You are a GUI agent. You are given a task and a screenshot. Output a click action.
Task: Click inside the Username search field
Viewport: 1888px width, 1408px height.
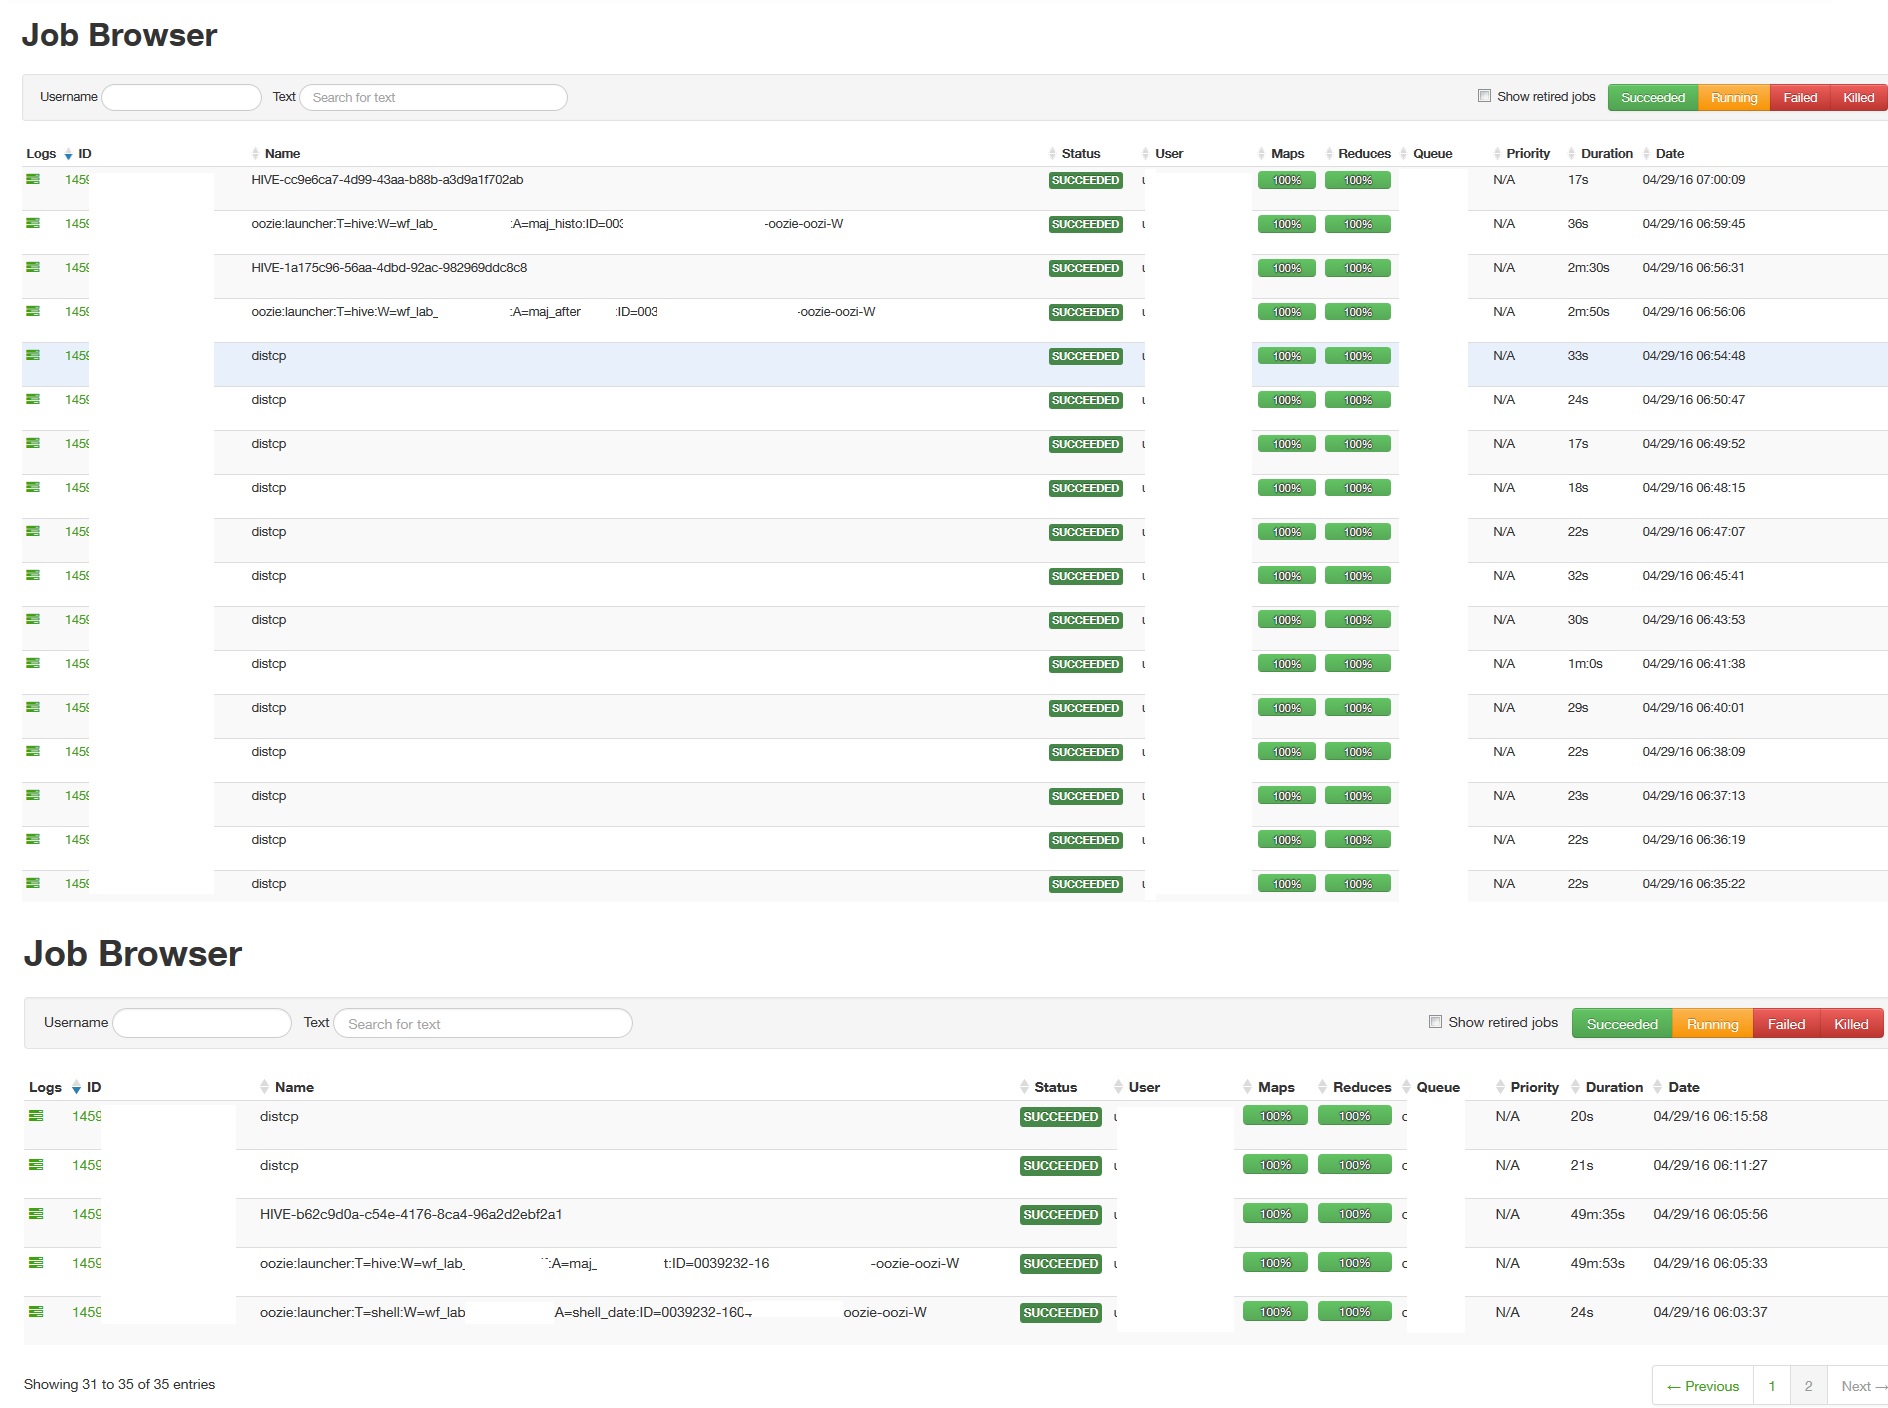(x=180, y=97)
